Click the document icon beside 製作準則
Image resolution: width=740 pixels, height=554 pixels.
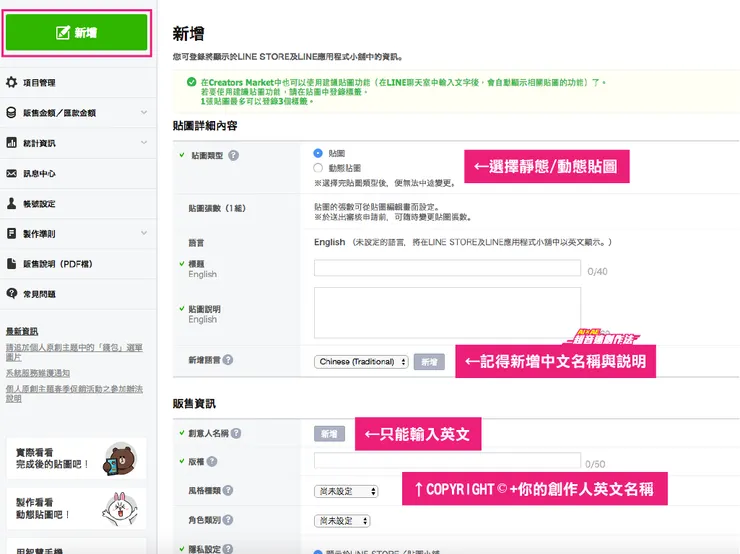tap(11, 234)
